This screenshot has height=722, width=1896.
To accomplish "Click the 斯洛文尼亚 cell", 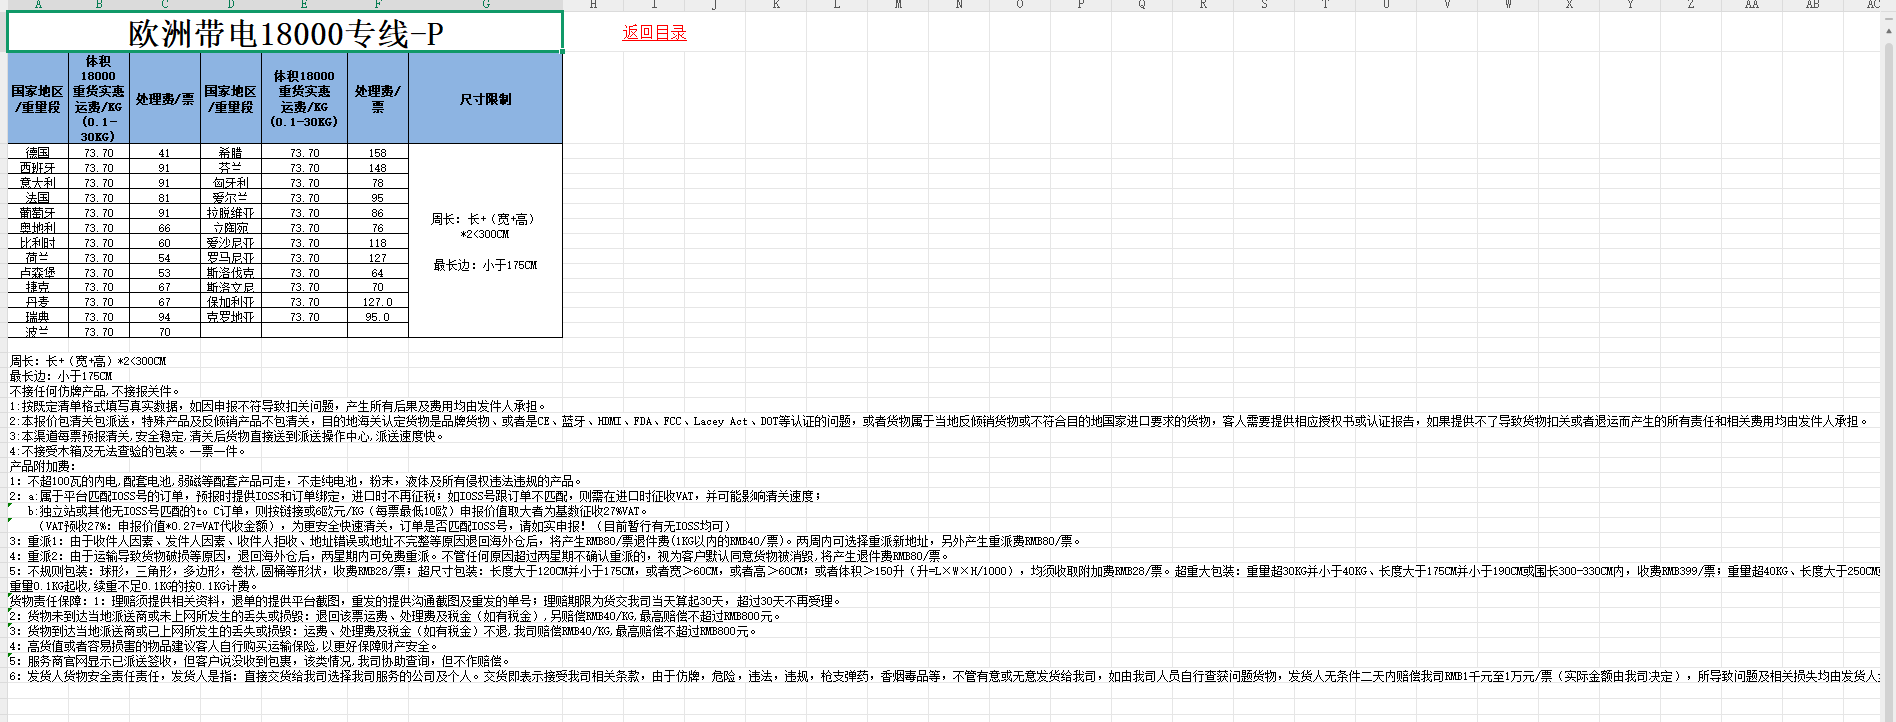I will pos(231,287).
